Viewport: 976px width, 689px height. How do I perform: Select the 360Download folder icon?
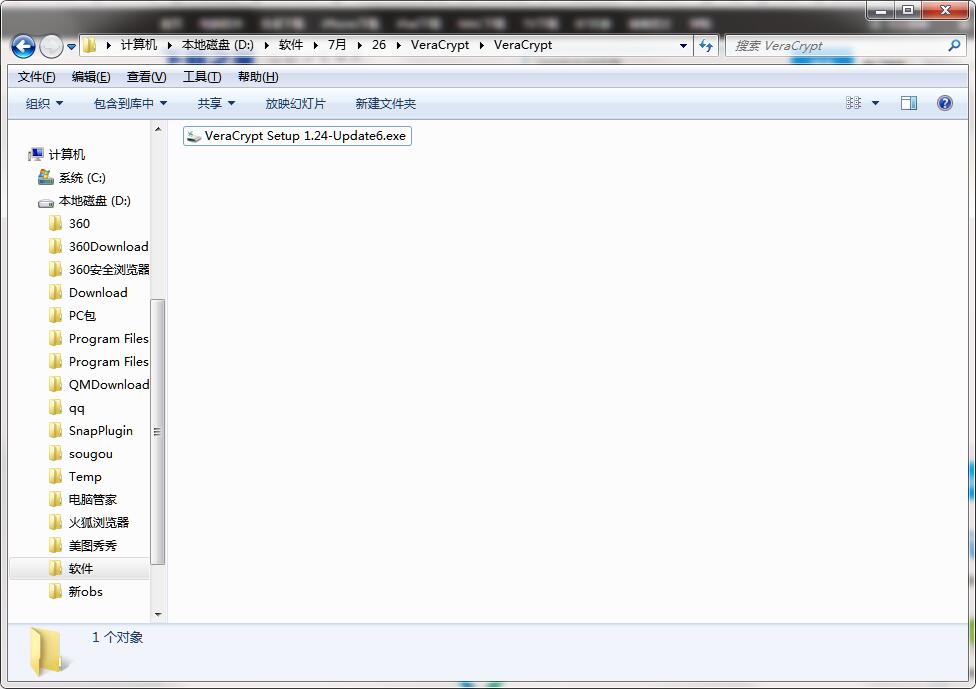[55, 246]
